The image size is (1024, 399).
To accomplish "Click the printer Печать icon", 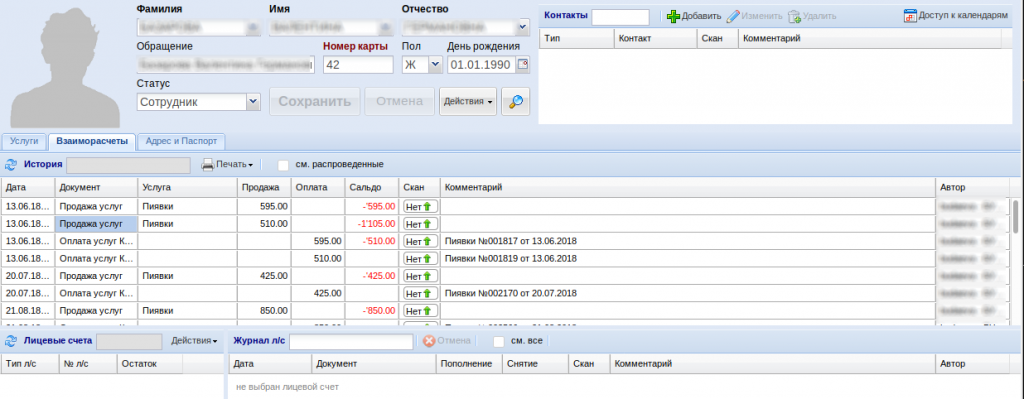I will tap(208, 165).
